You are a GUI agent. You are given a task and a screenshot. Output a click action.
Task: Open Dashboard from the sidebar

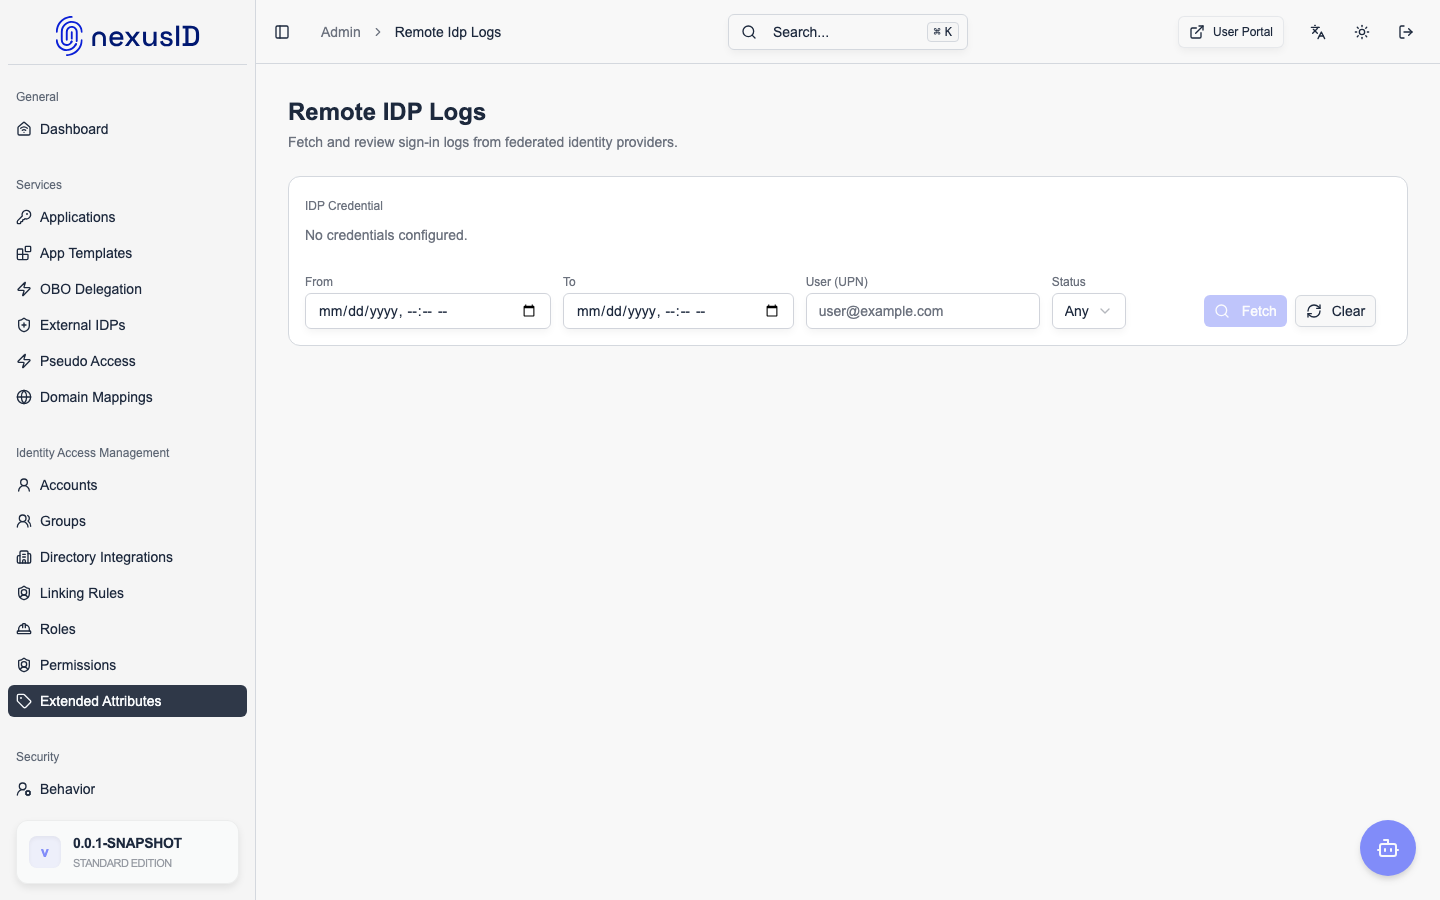point(127,129)
